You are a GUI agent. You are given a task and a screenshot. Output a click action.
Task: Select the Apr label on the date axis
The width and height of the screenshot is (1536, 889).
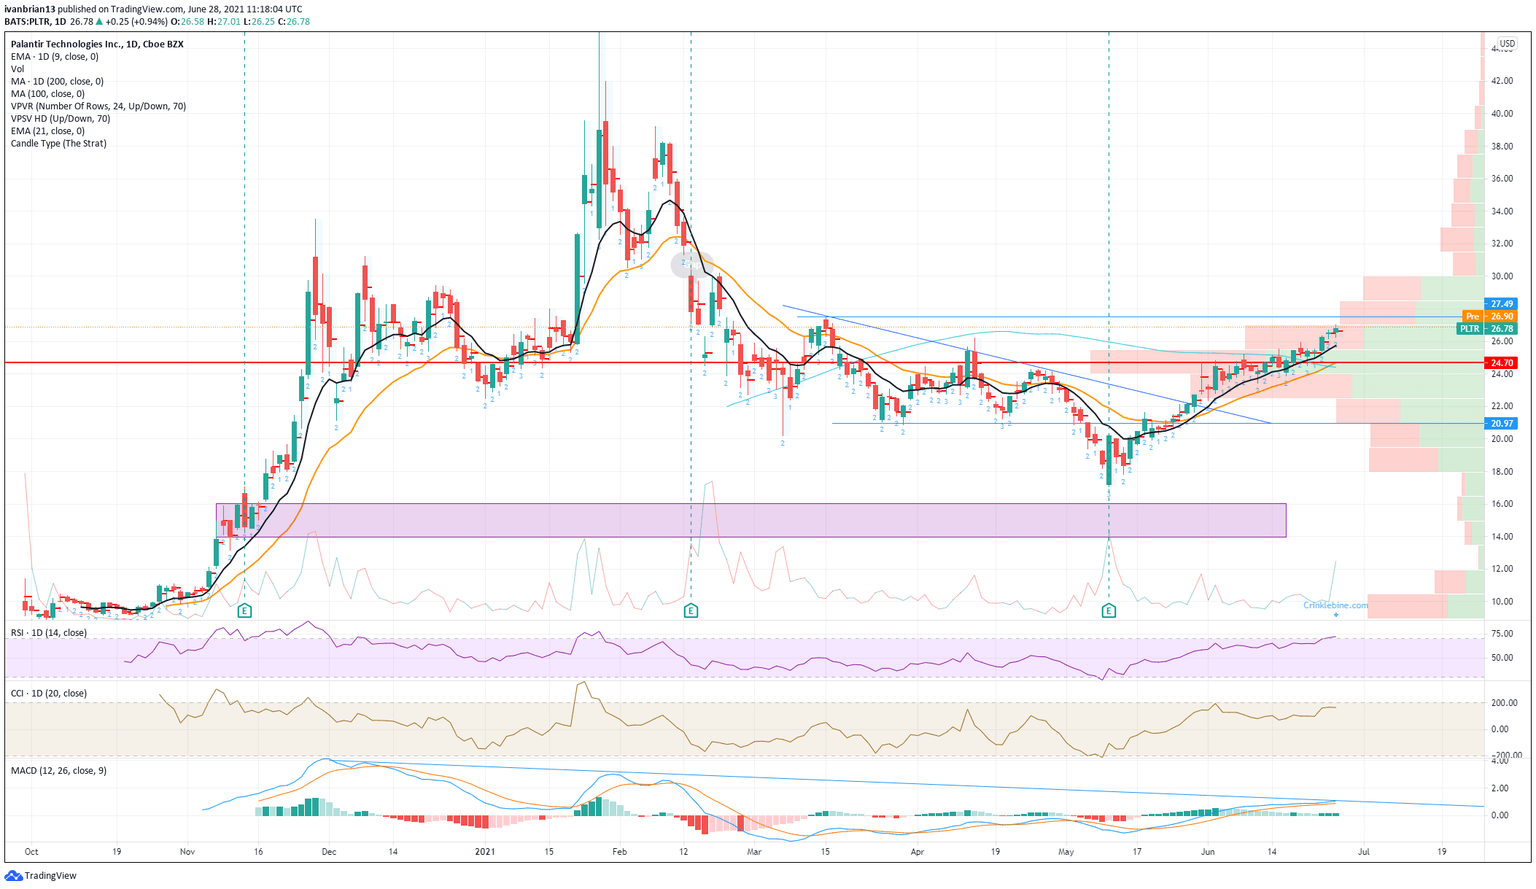[917, 852]
